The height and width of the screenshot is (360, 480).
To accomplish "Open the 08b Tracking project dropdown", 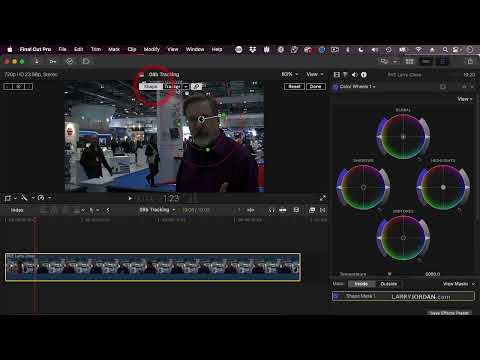I will 157,210.
